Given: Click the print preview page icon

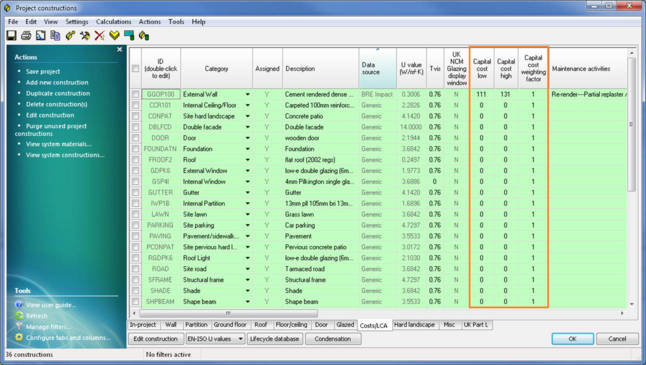Looking at the screenshot, I should click(x=40, y=35).
